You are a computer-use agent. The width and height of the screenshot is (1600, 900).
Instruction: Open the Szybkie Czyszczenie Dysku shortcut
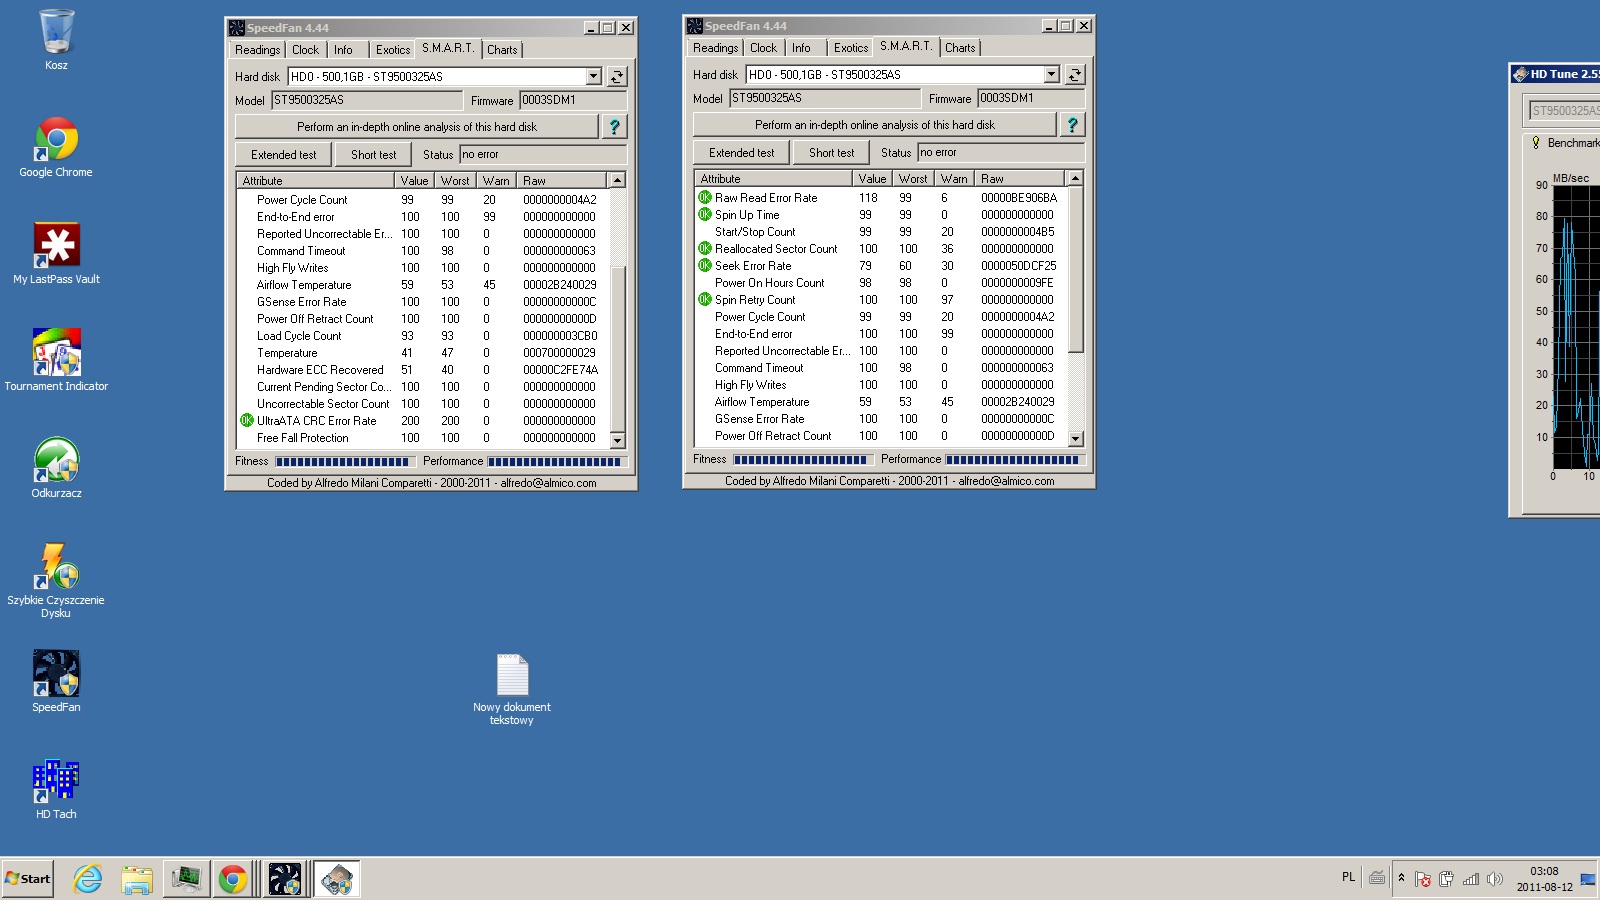[56, 581]
